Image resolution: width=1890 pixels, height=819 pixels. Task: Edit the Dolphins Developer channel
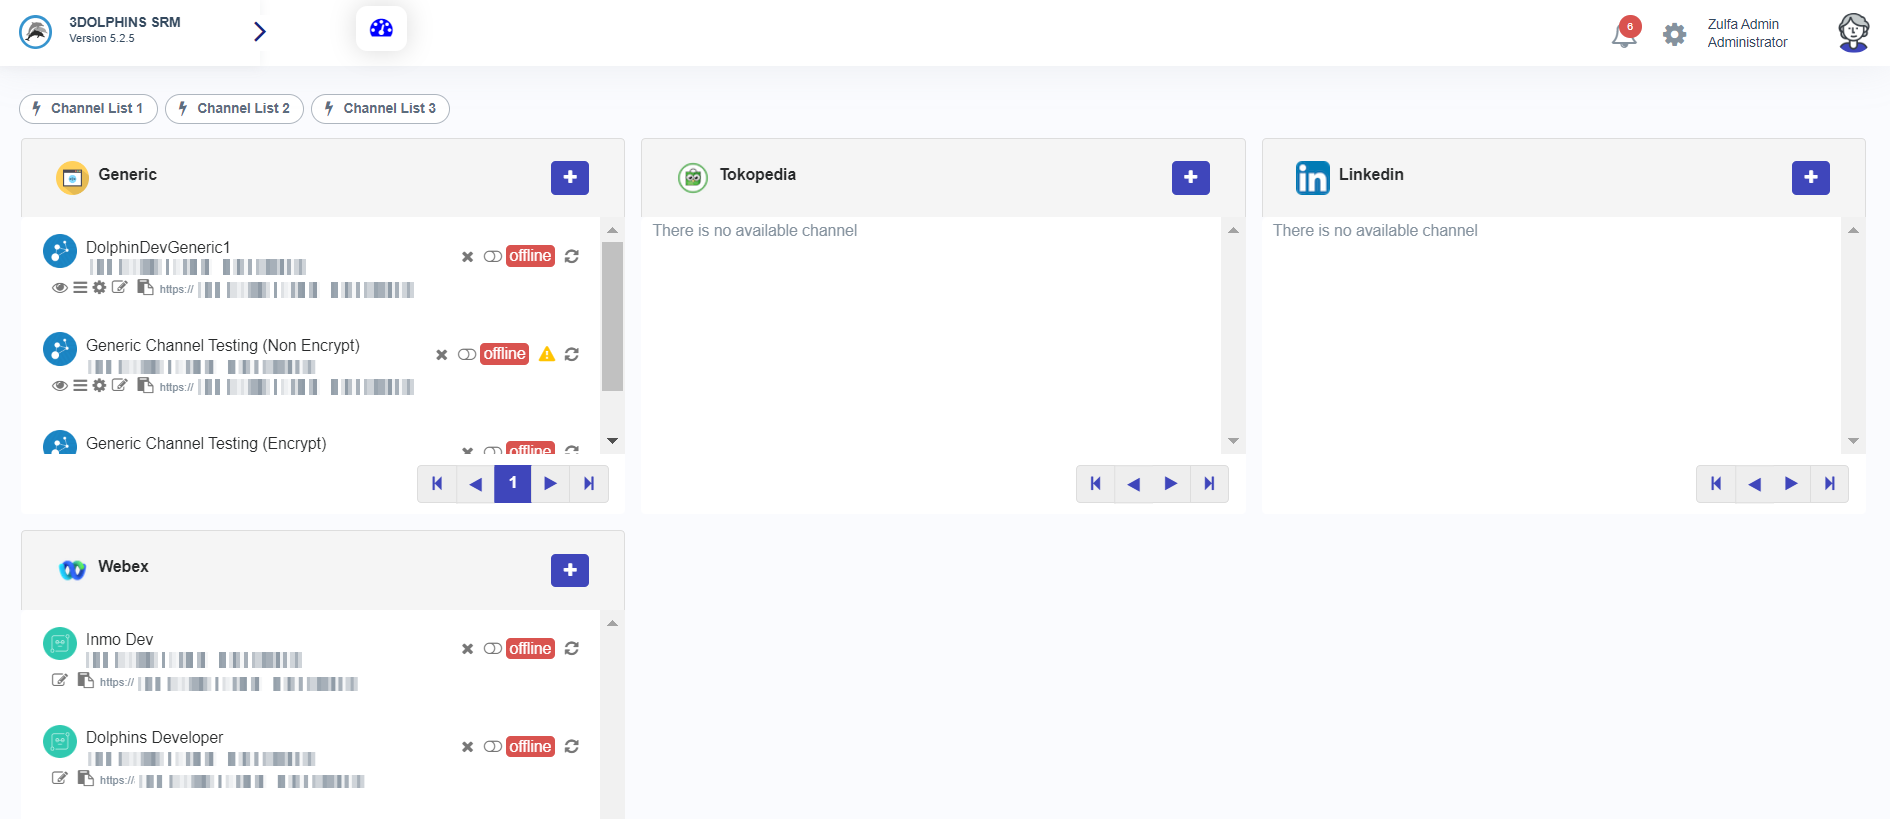coord(60,778)
